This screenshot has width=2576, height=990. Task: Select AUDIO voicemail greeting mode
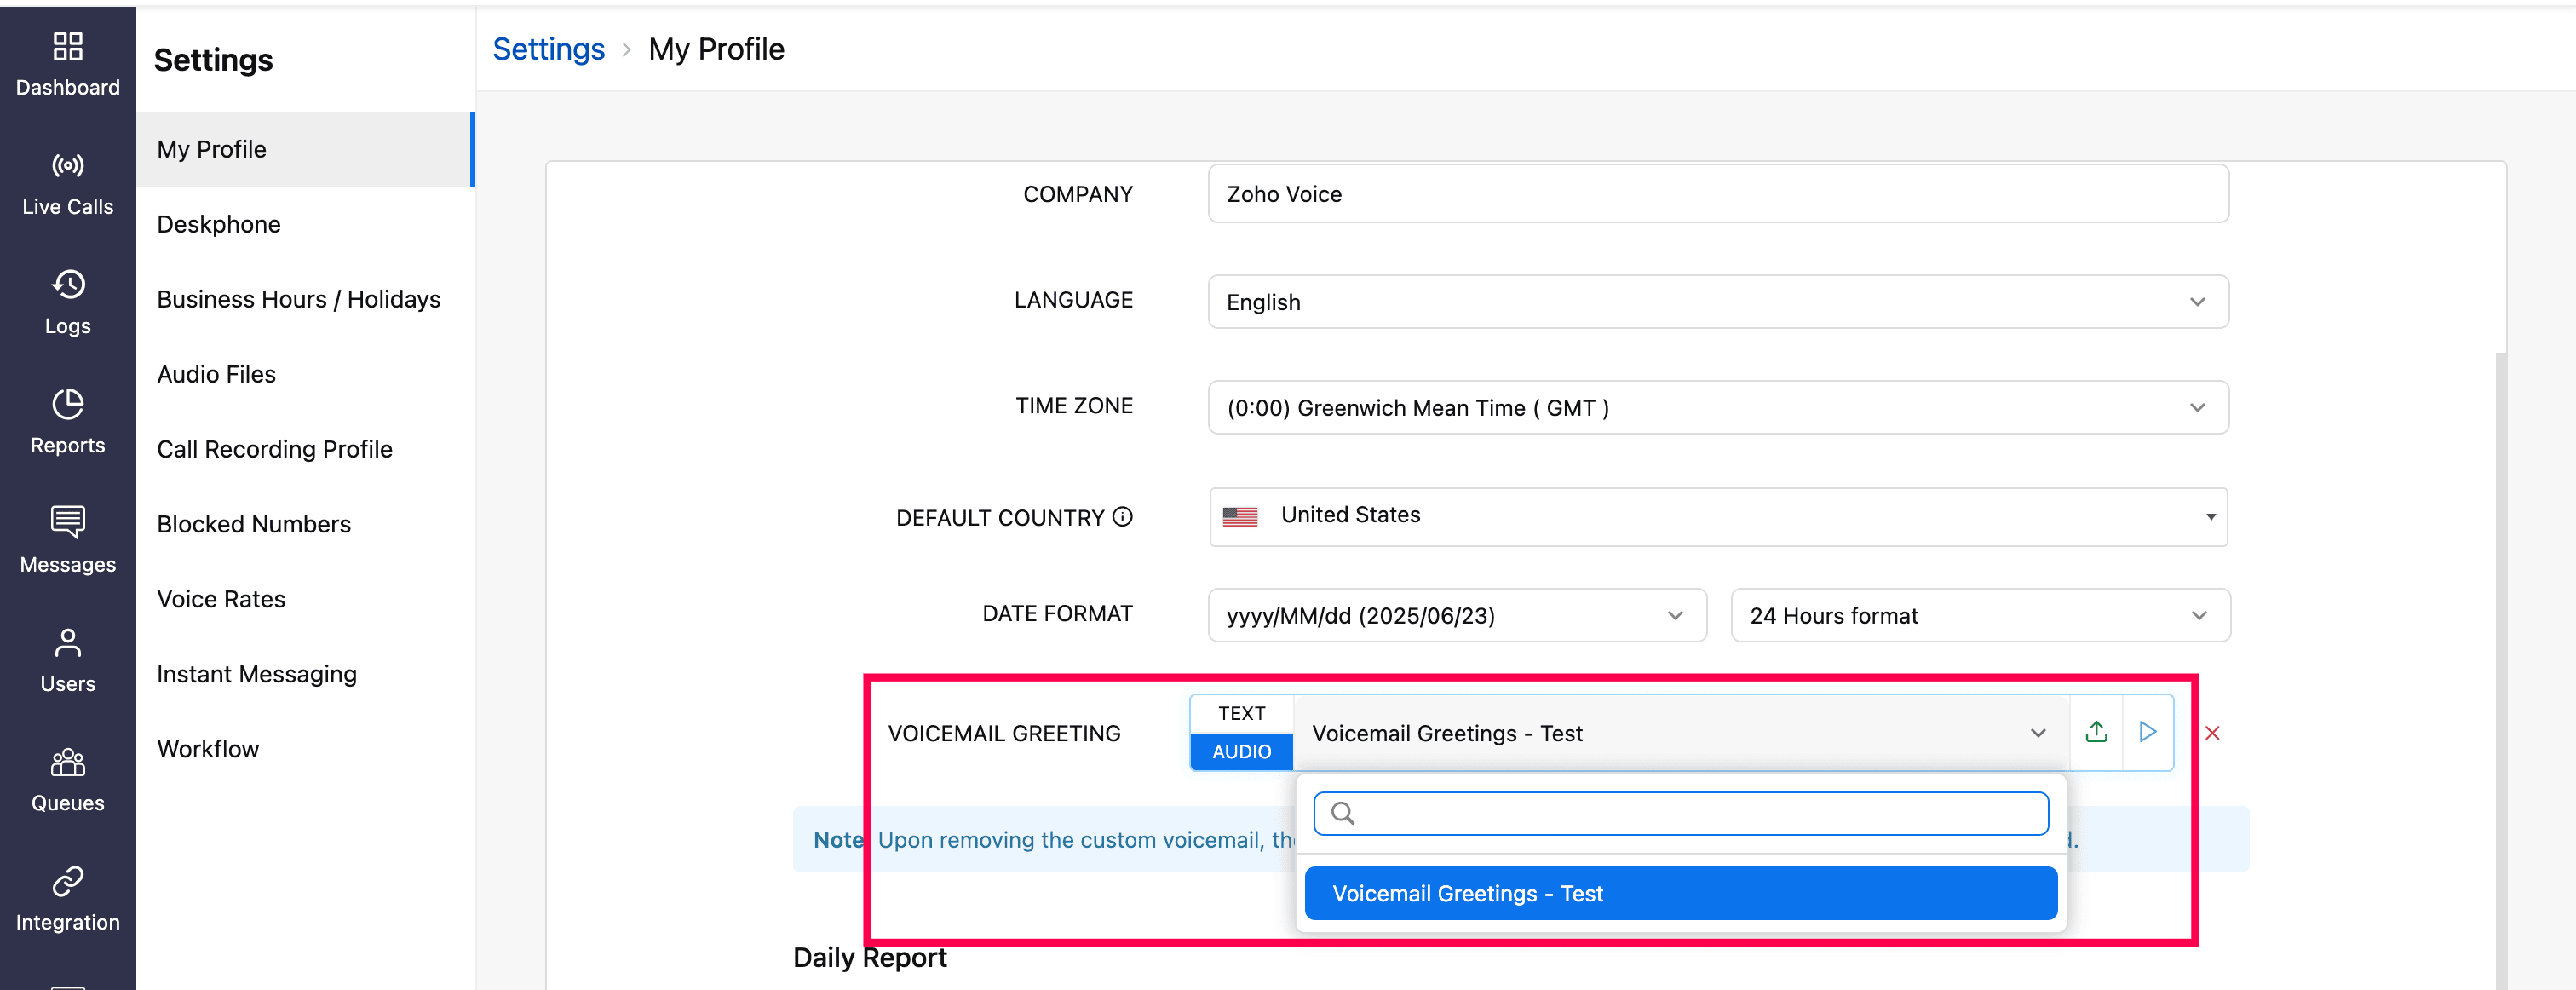coord(1241,751)
